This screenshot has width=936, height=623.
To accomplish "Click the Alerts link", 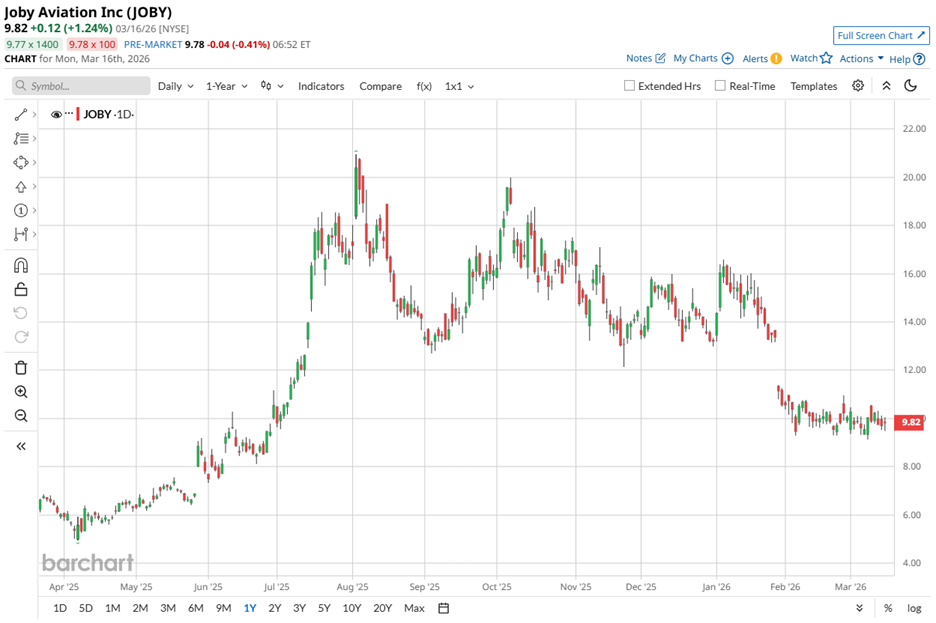I will pos(755,58).
